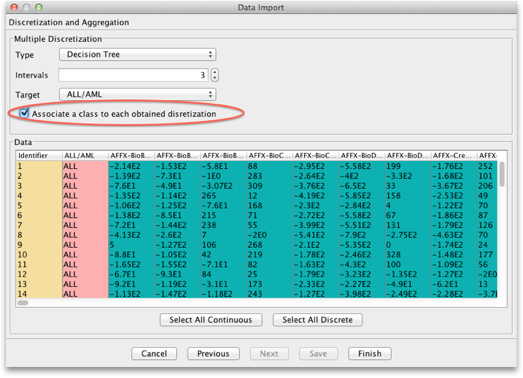Click the grayed-out Next button

click(x=269, y=353)
